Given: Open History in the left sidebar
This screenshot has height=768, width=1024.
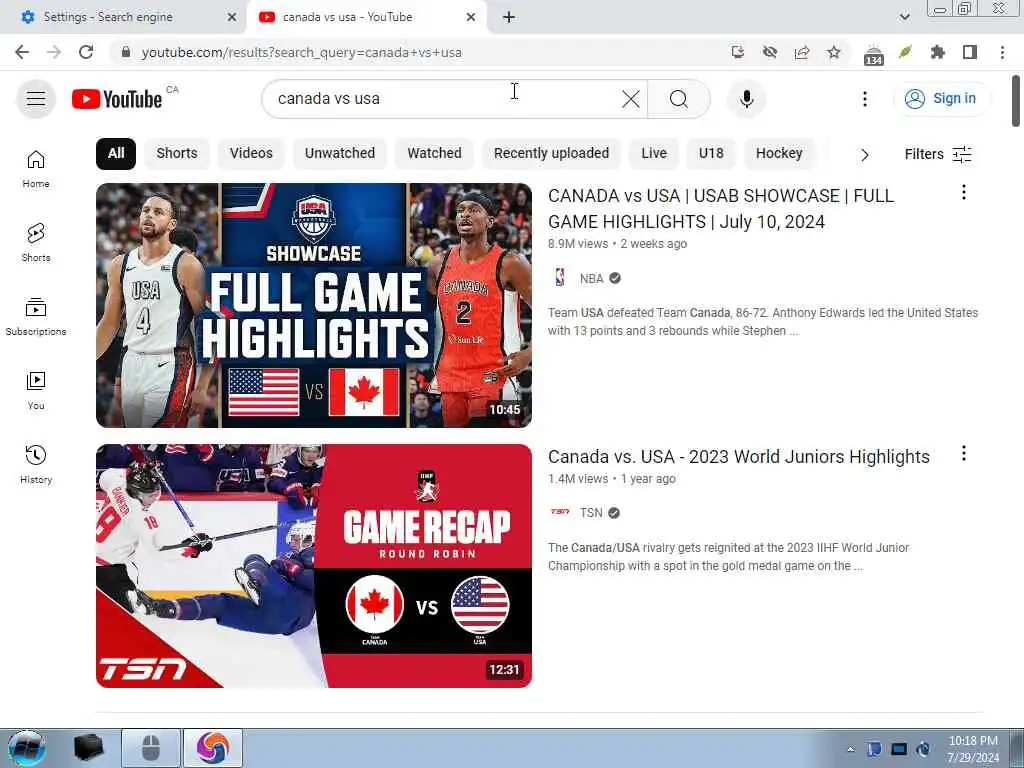Looking at the screenshot, I should coord(36,464).
